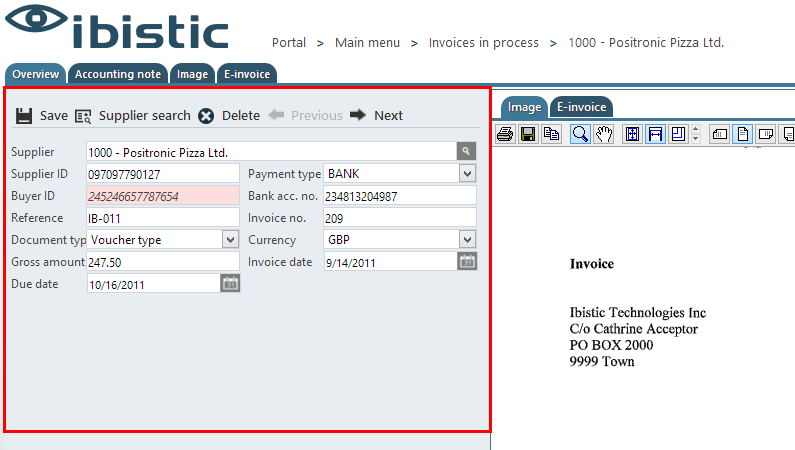
Task: Click the ibistic eye logo
Action: tap(36, 19)
